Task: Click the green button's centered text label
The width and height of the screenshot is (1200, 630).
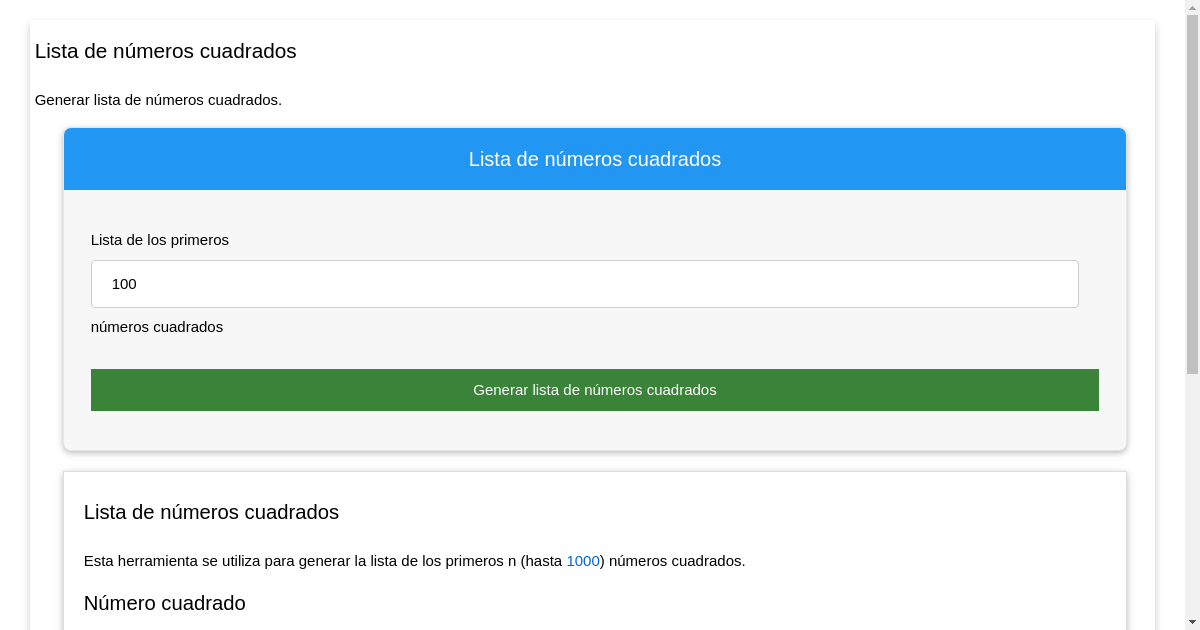Action: coord(595,390)
